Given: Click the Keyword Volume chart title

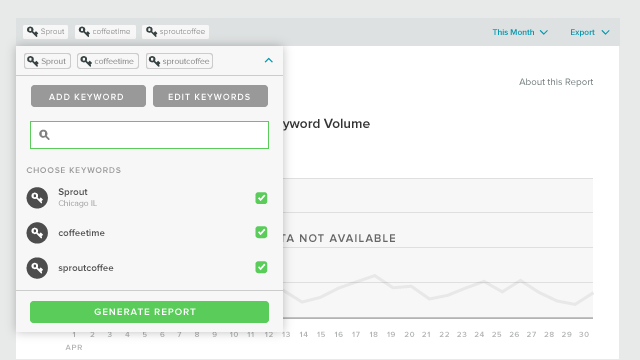Looking at the screenshot, I should (x=327, y=124).
